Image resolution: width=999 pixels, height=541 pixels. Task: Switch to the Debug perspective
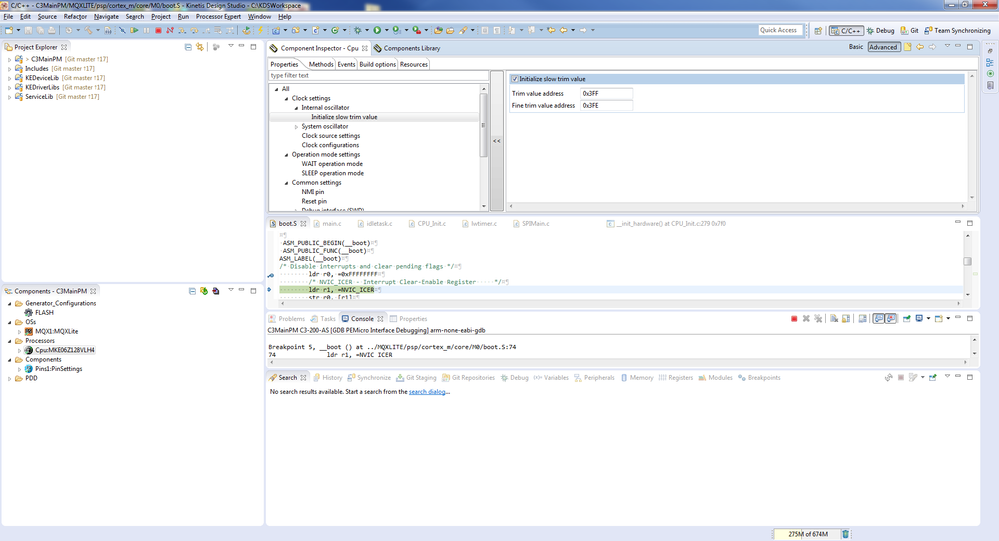click(x=880, y=31)
